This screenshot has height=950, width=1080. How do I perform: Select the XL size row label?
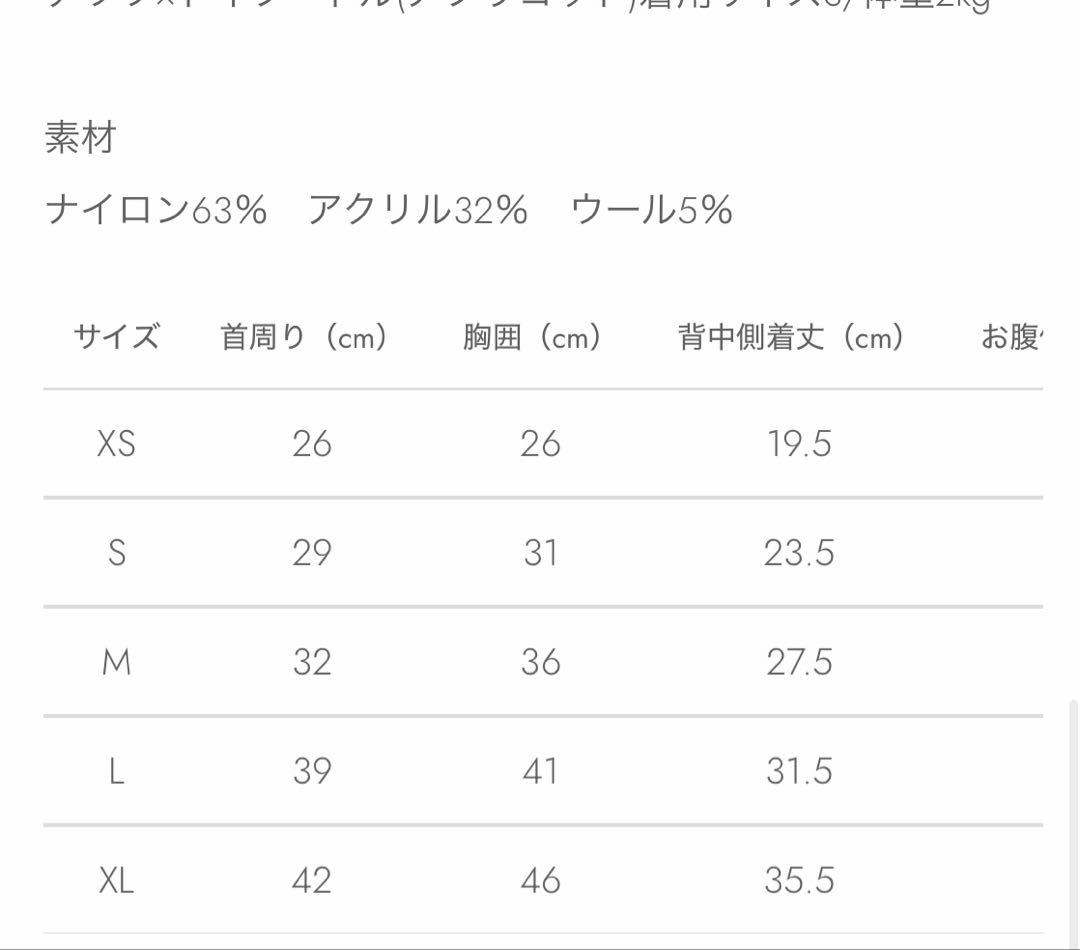click(x=116, y=880)
